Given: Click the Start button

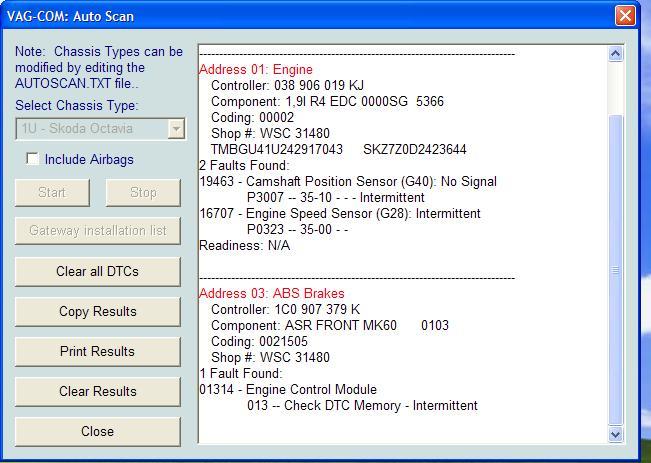Looking at the screenshot, I should pyautogui.click(x=52, y=192).
